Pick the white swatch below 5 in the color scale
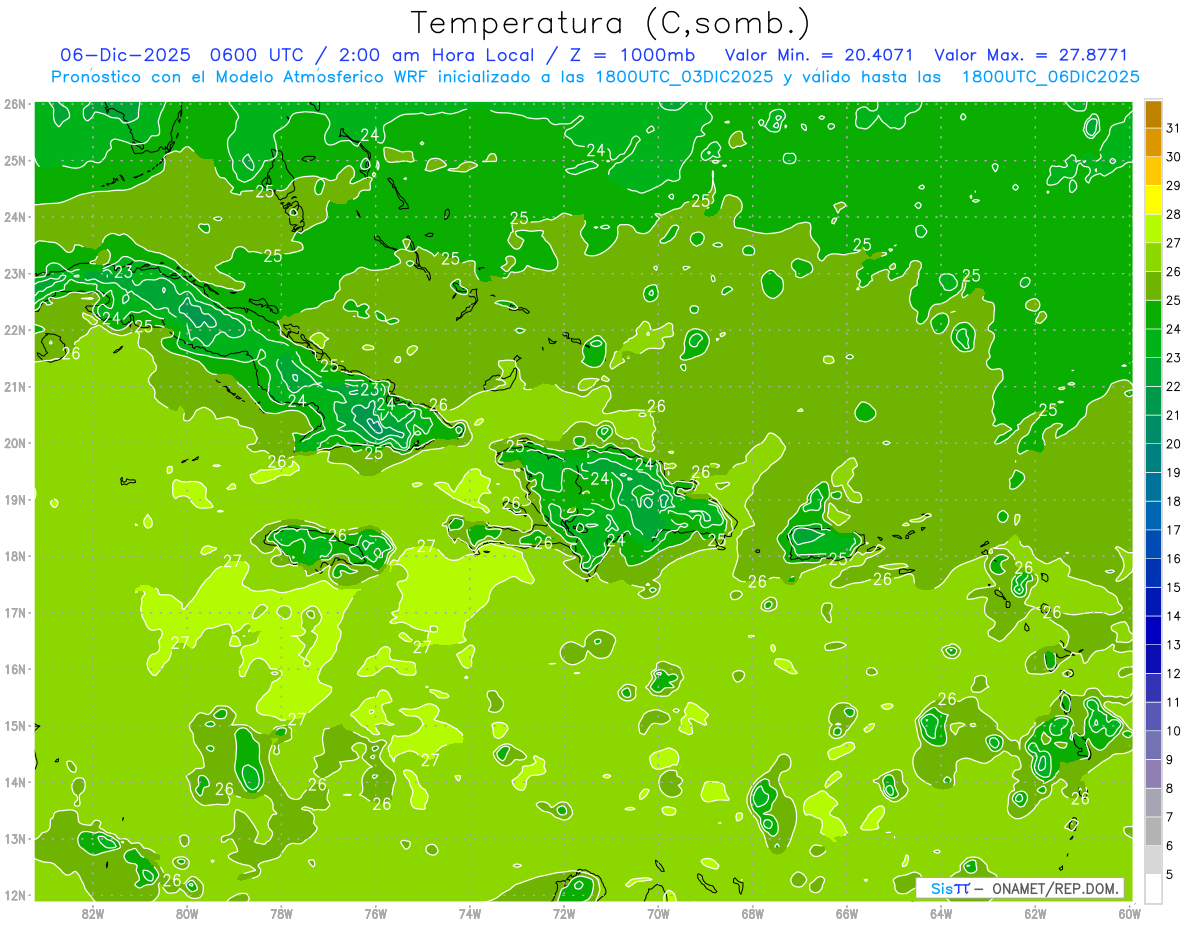The height and width of the screenshot is (927, 1200). 1154,888
